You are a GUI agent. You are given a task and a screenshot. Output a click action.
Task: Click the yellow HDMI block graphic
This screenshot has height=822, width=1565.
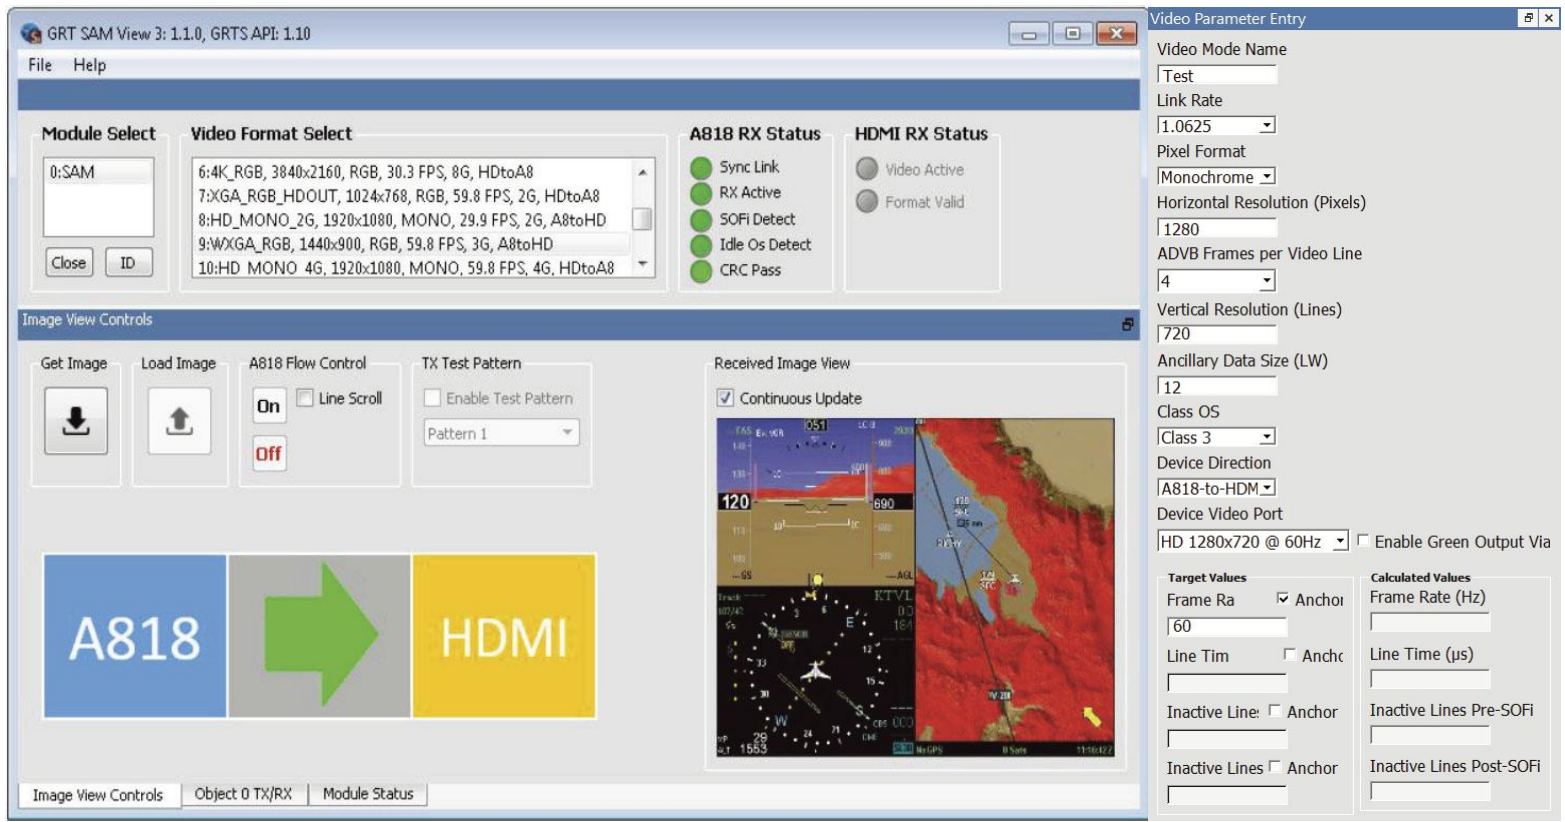504,636
